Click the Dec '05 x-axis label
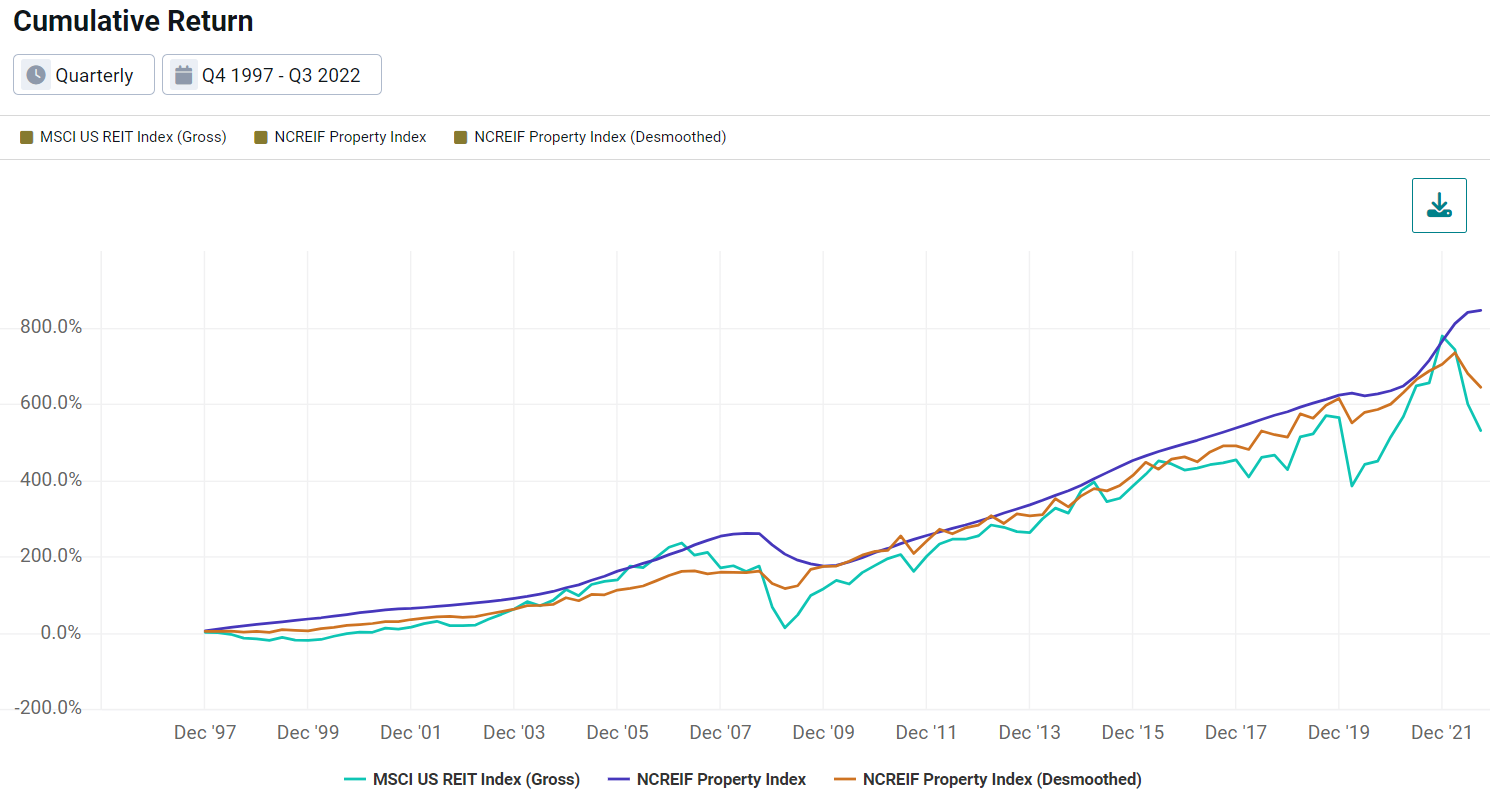 (617, 733)
